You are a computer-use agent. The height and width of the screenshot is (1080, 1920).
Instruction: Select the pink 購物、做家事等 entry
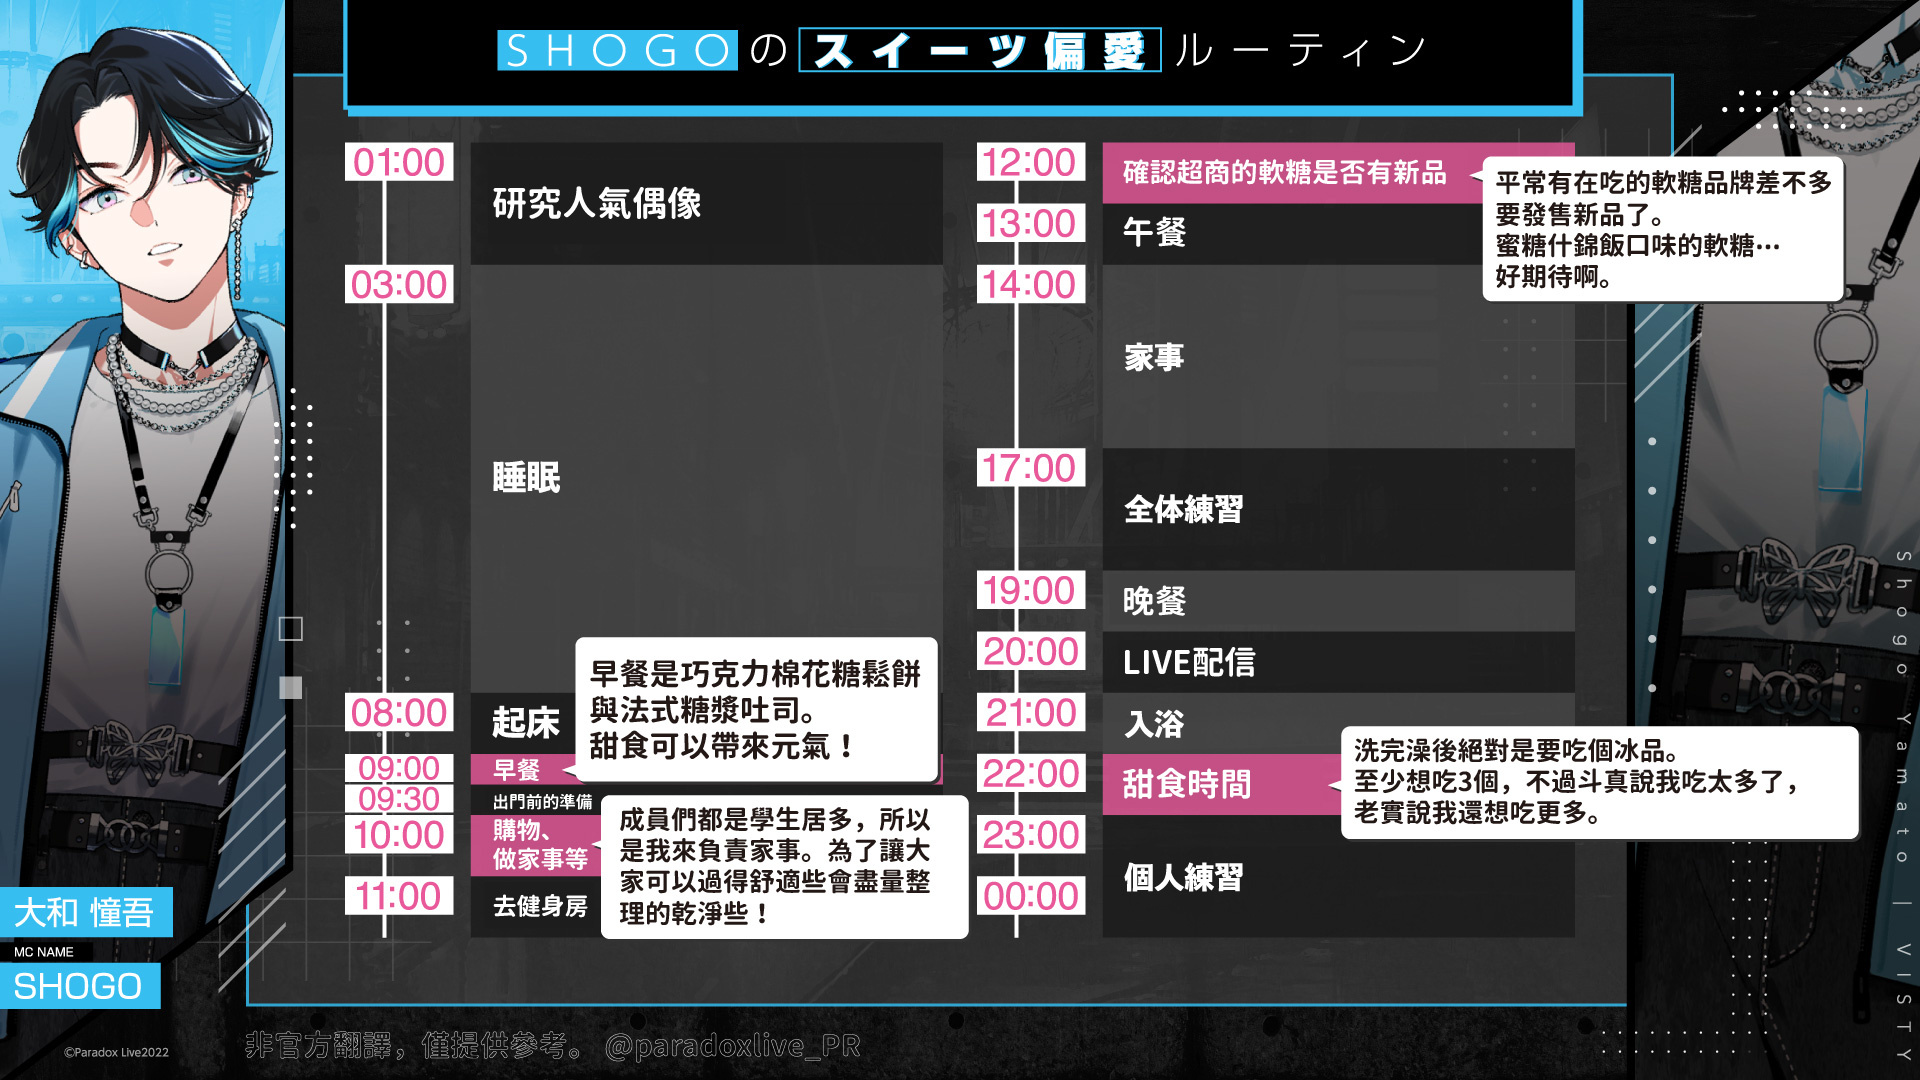[536, 845]
